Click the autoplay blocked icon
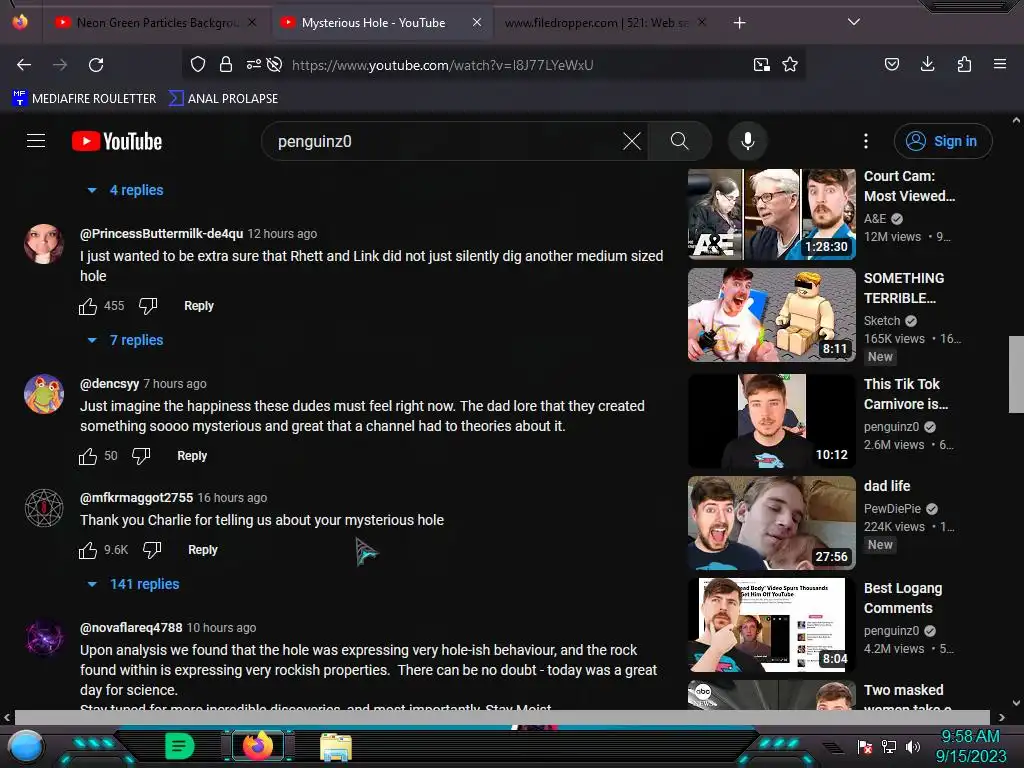The width and height of the screenshot is (1024, 768). [x=275, y=65]
